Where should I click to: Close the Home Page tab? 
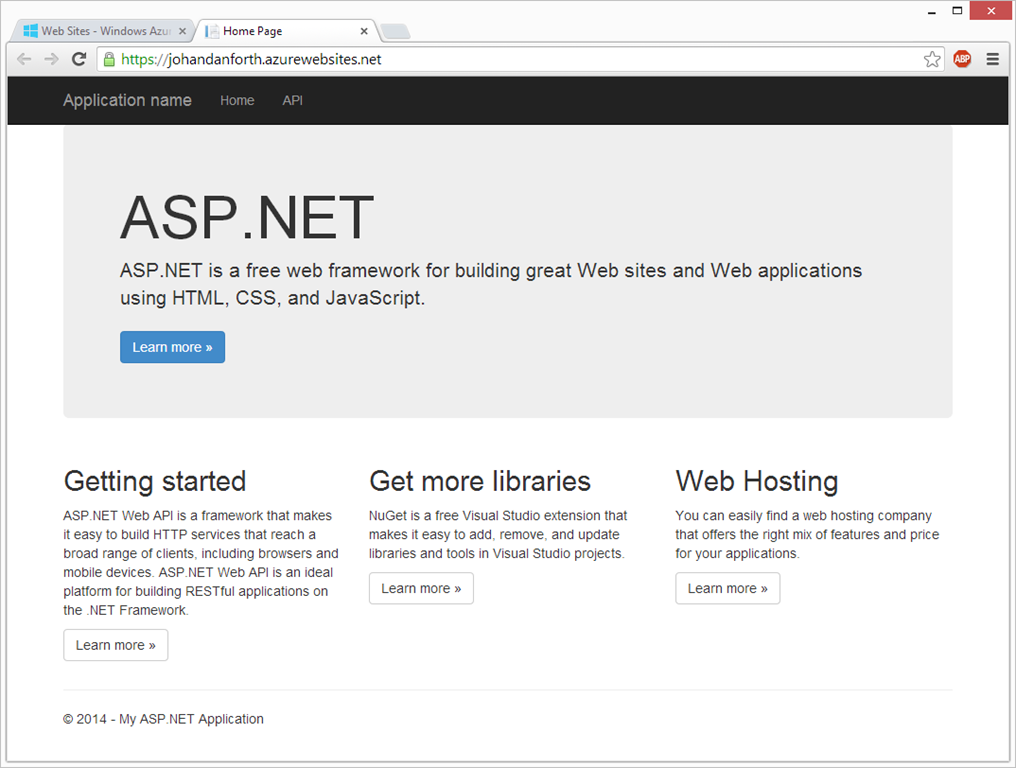(364, 30)
